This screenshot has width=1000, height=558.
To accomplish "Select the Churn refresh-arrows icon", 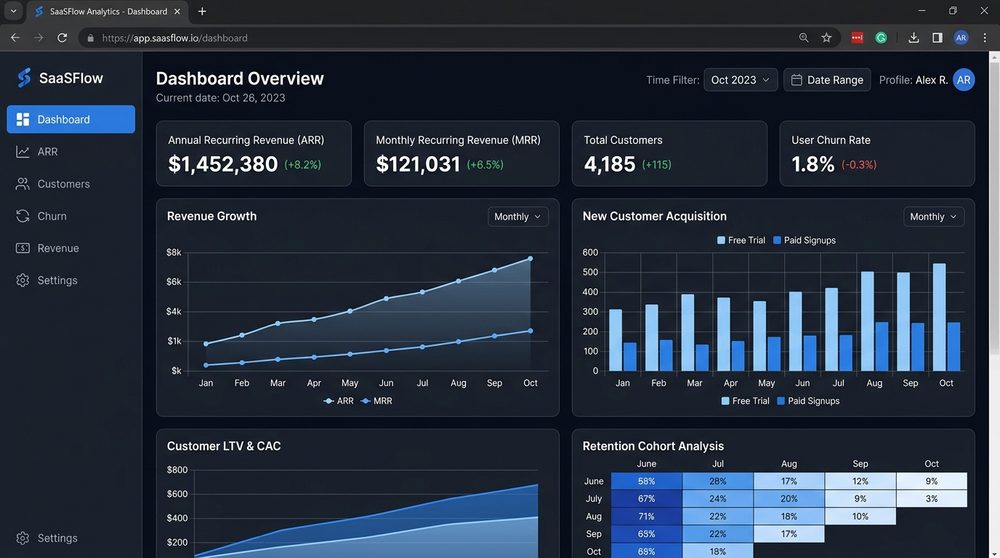I will click(x=23, y=216).
